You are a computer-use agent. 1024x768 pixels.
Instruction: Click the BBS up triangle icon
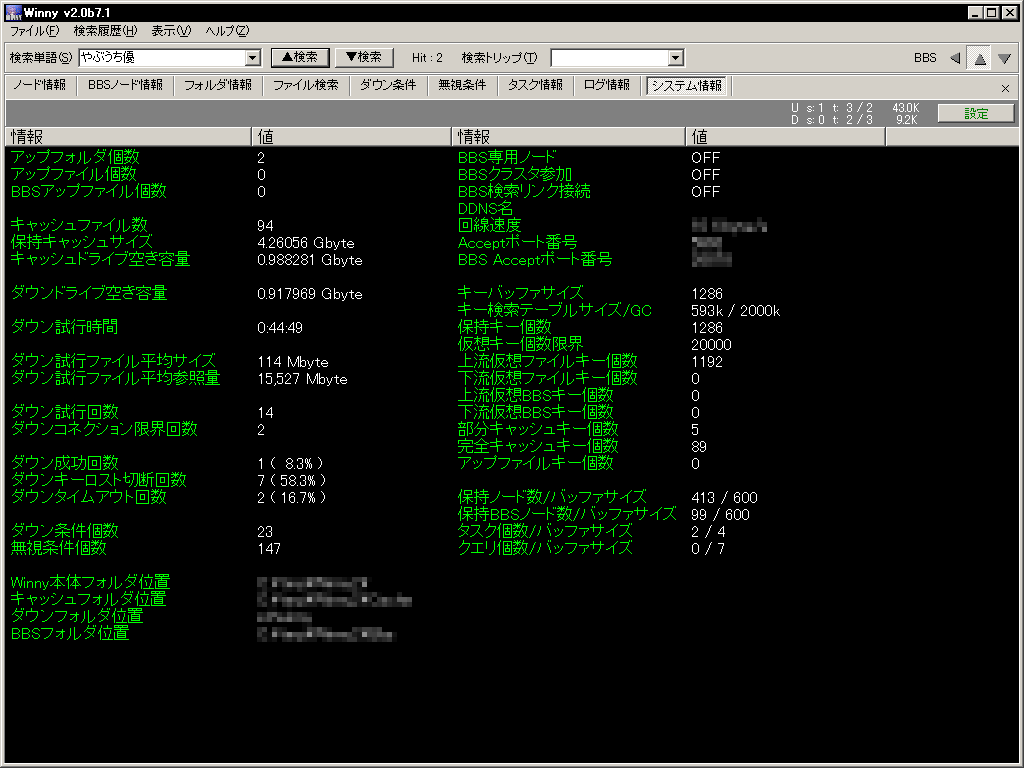[x=980, y=58]
